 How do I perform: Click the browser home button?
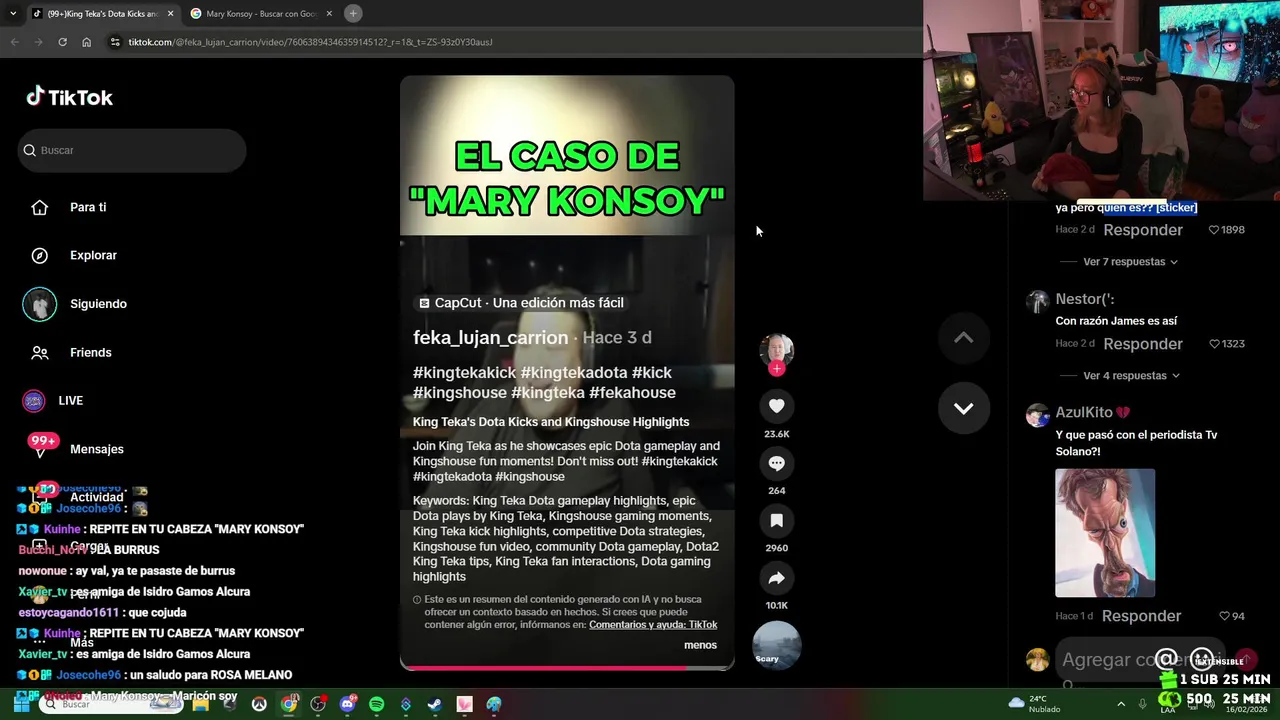tap(86, 42)
